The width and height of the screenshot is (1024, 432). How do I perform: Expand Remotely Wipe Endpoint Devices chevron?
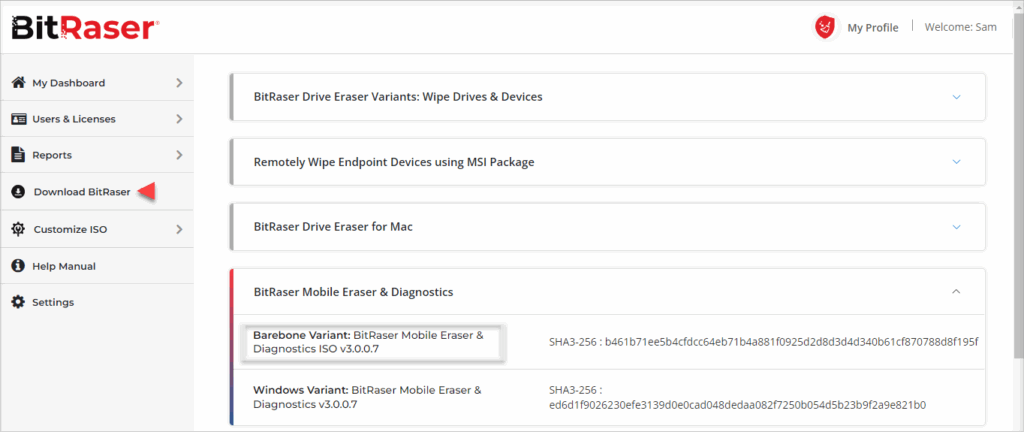click(957, 162)
